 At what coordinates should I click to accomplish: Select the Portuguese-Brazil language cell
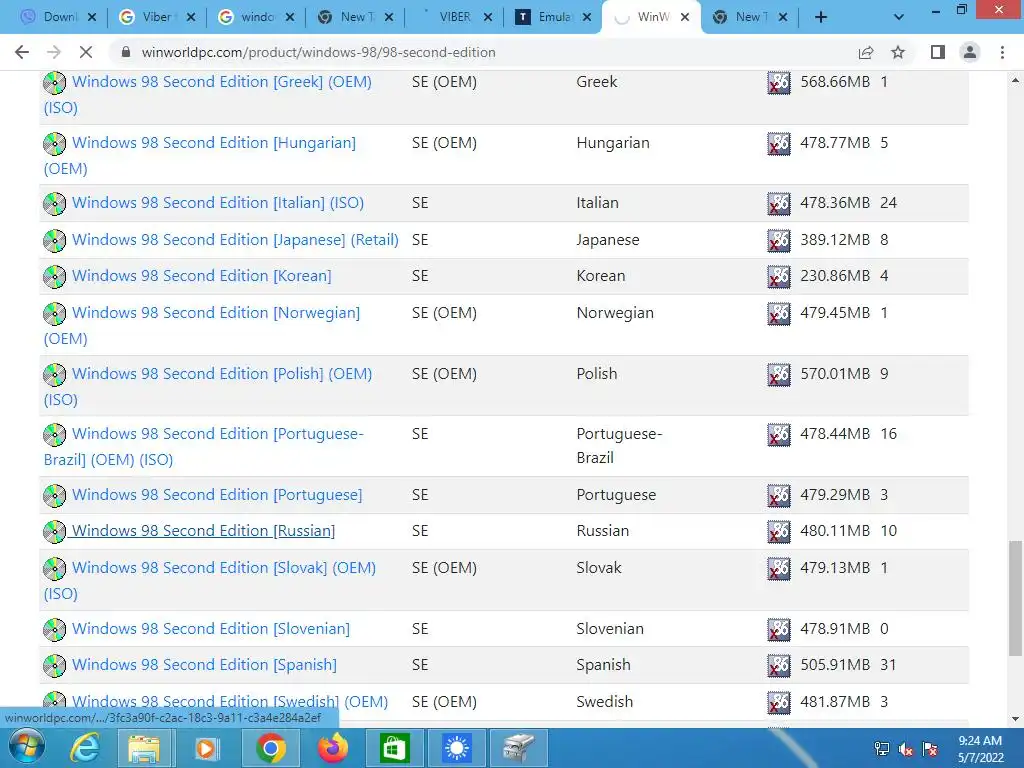[x=619, y=445]
